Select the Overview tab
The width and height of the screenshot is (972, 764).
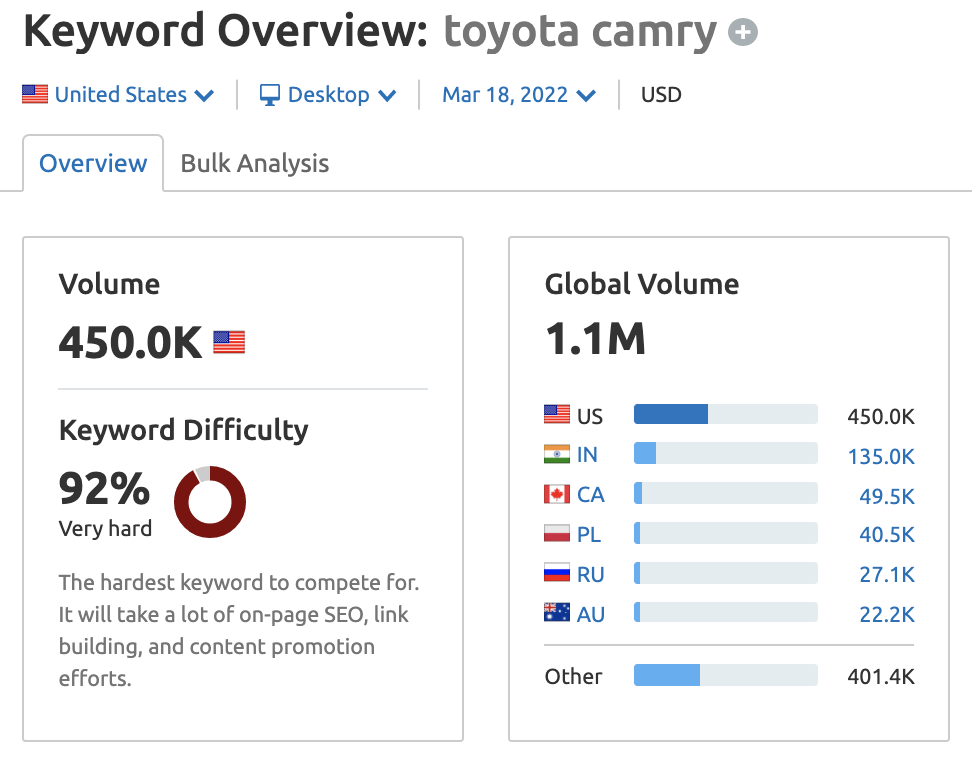point(92,162)
